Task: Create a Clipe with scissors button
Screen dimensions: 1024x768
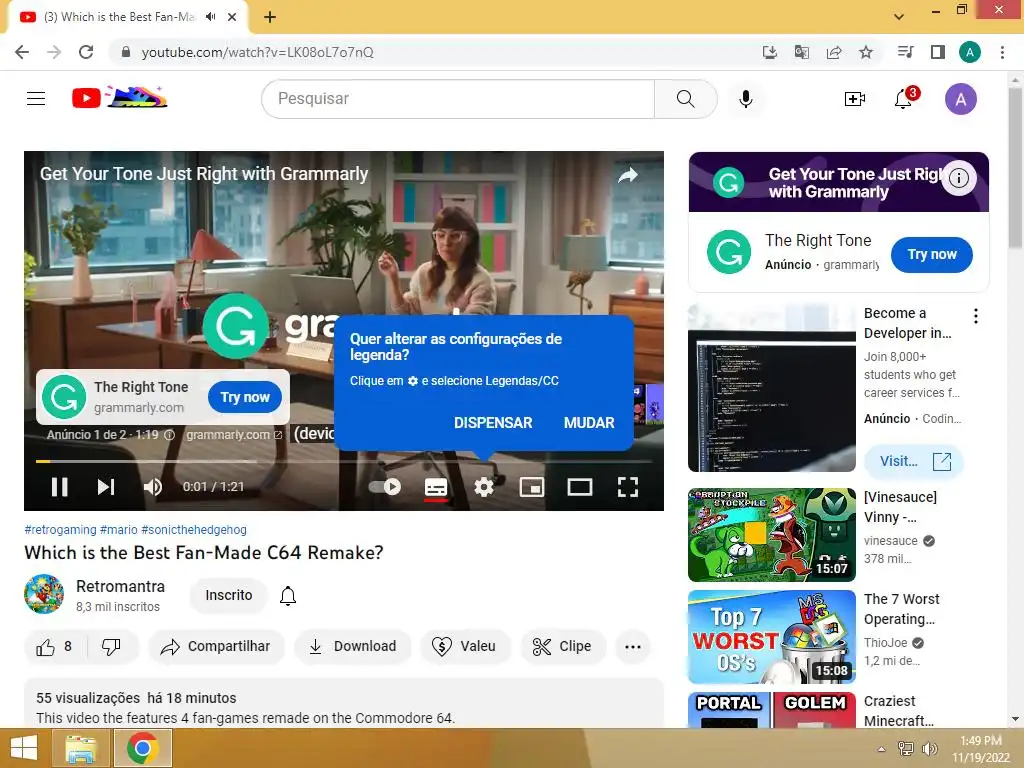Action: coord(563,647)
